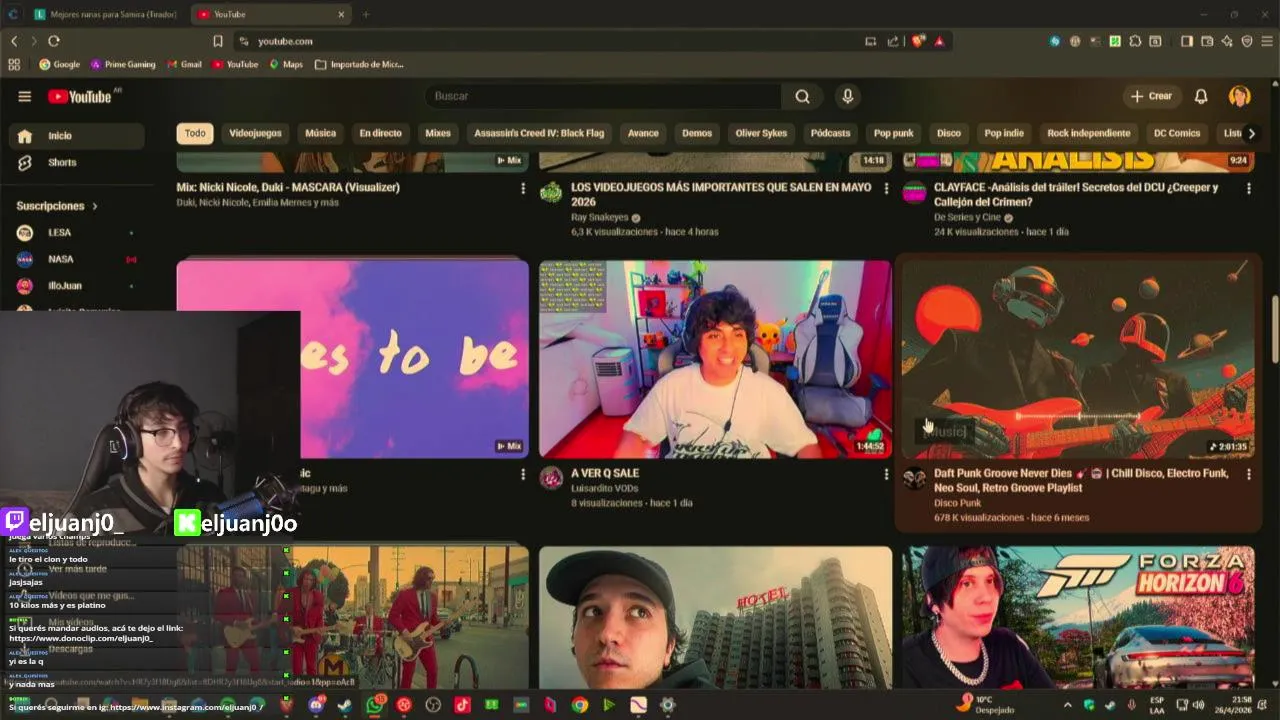The image size is (1280, 720).
Task: Open the A VER Q SALE video thumbnail
Action: pos(715,359)
